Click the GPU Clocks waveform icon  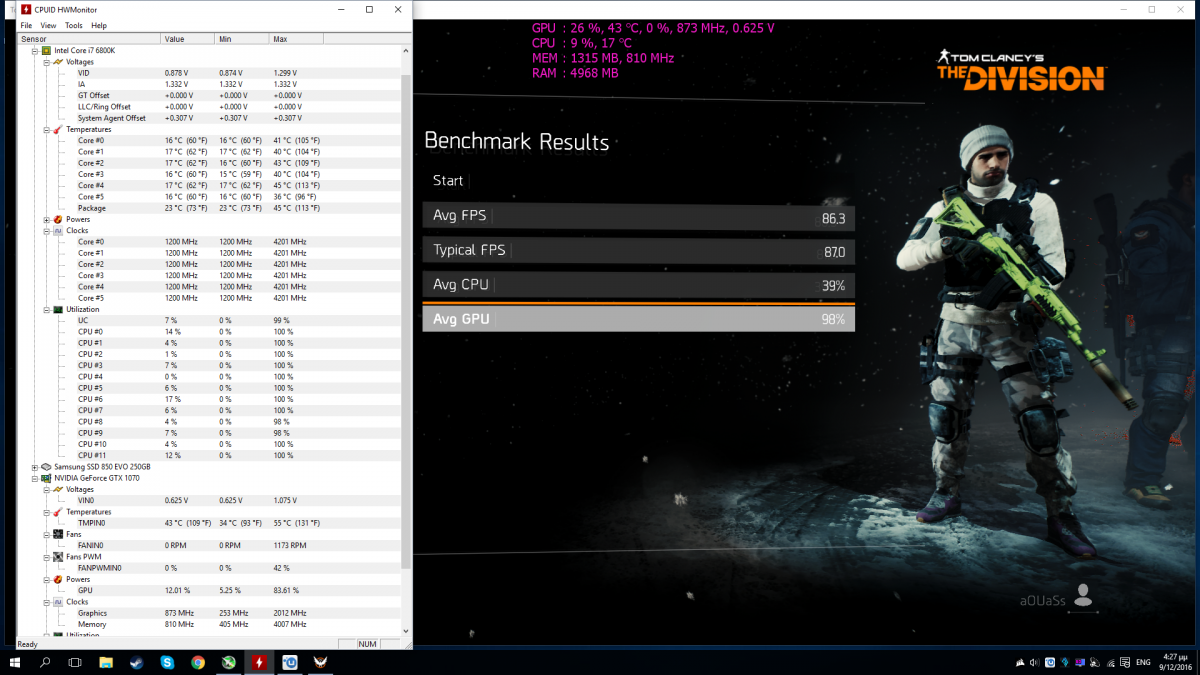(57, 602)
